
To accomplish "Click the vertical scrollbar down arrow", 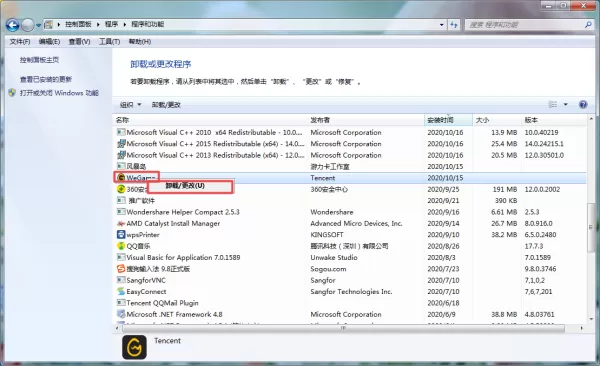I will 591,319.
